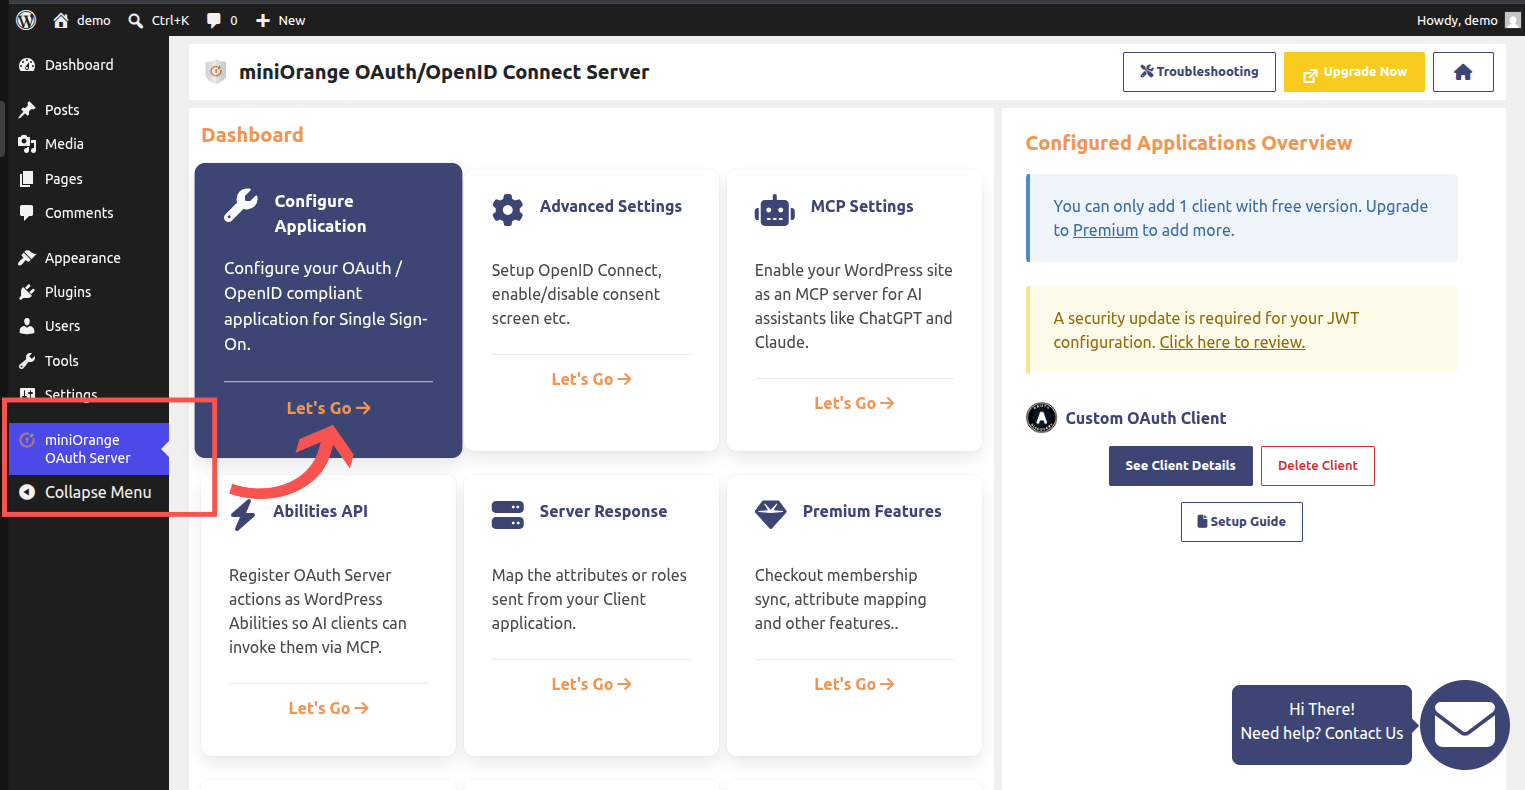
Task: Open Posts in the admin menu
Action: [x=62, y=110]
